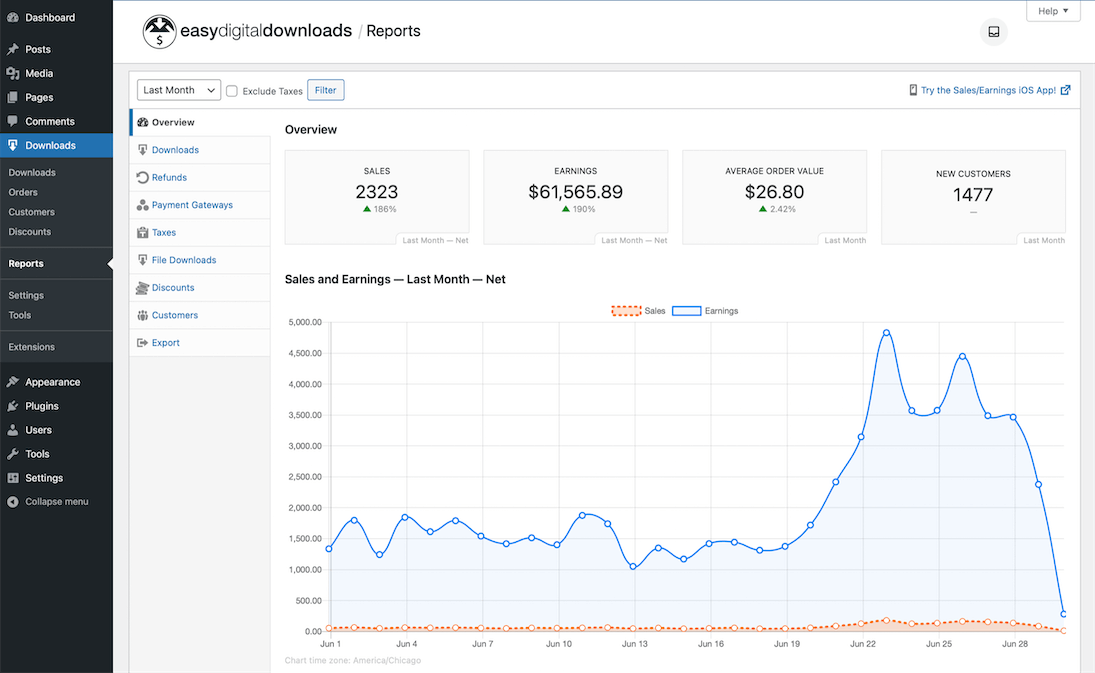The width and height of the screenshot is (1095, 673).
Task: Open the Payment Gateways report tab
Action: point(200,205)
